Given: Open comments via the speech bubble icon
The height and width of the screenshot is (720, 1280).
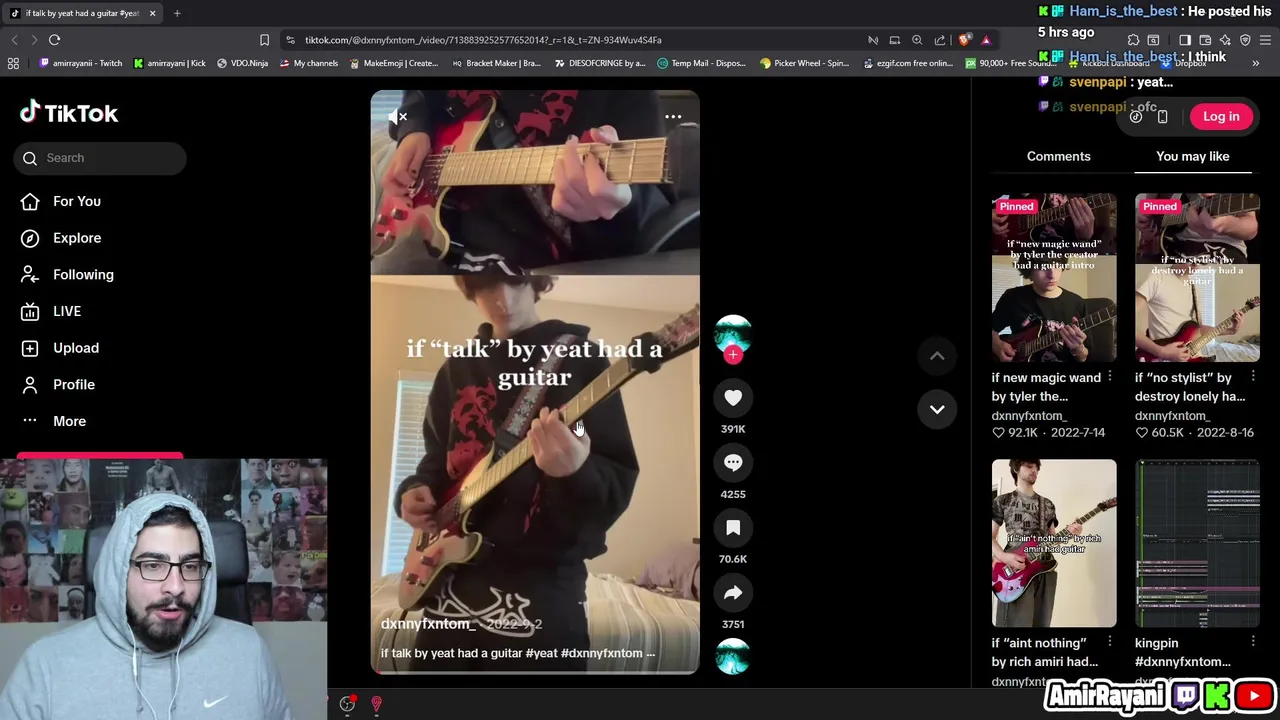Looking at the screenshot, I should pos(733,463).
